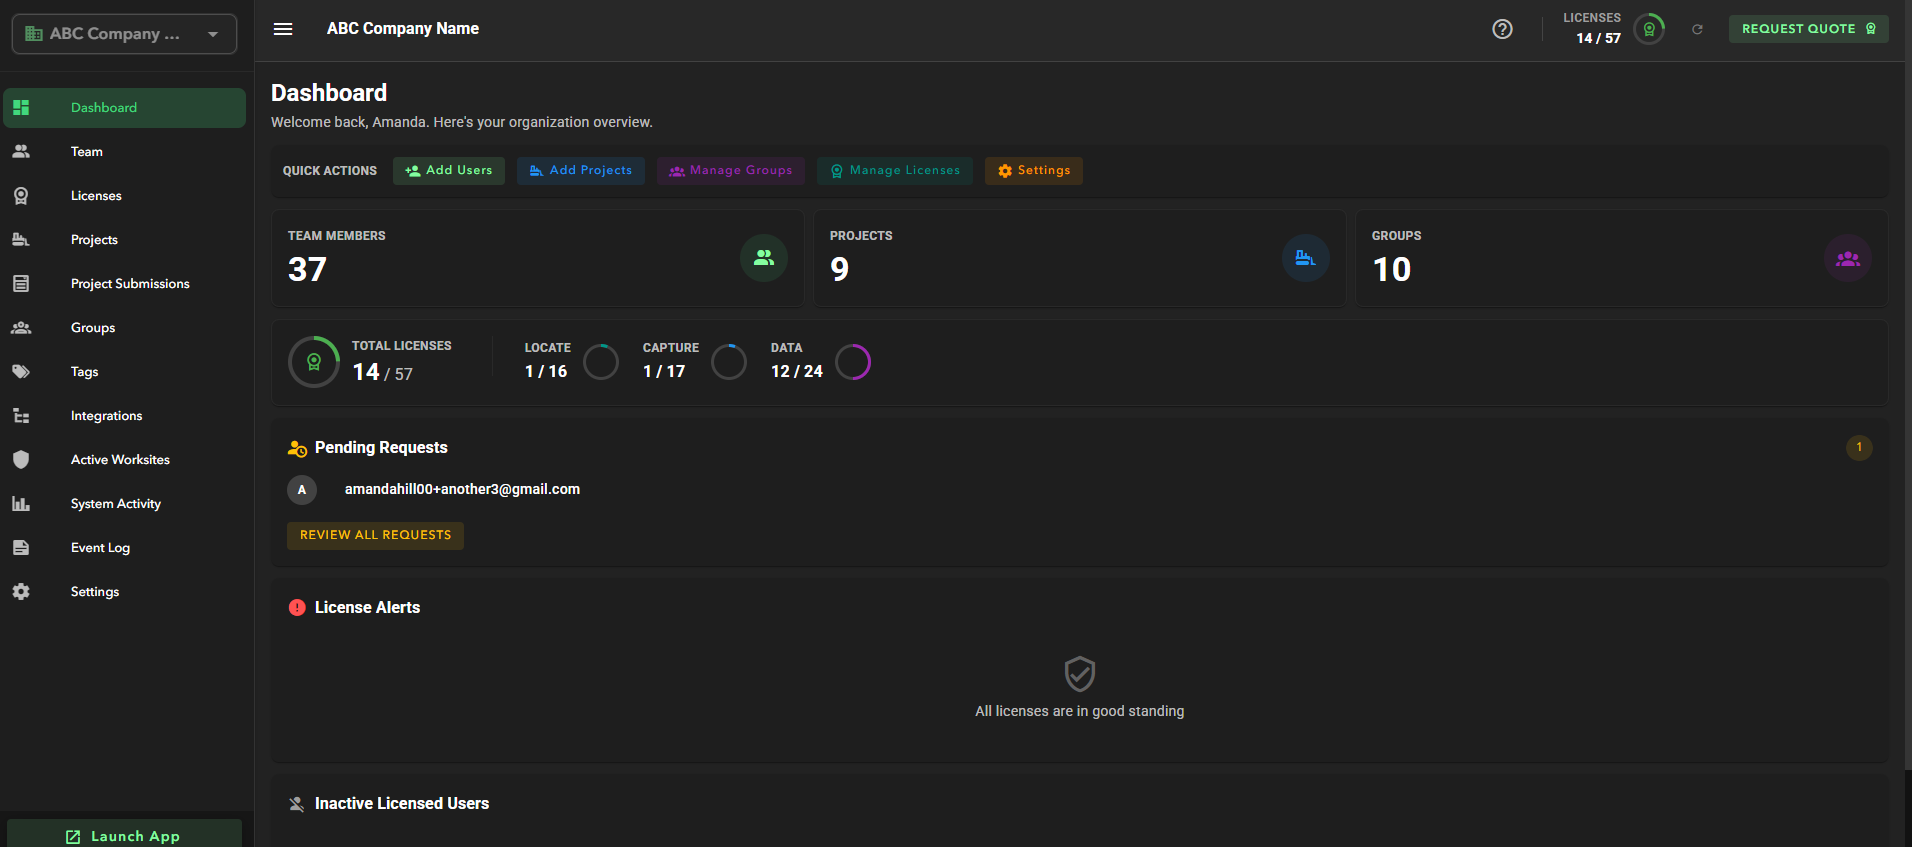Click the green Team Members card icon
This screenshot has height=847, width=1912.
[764, 258]
